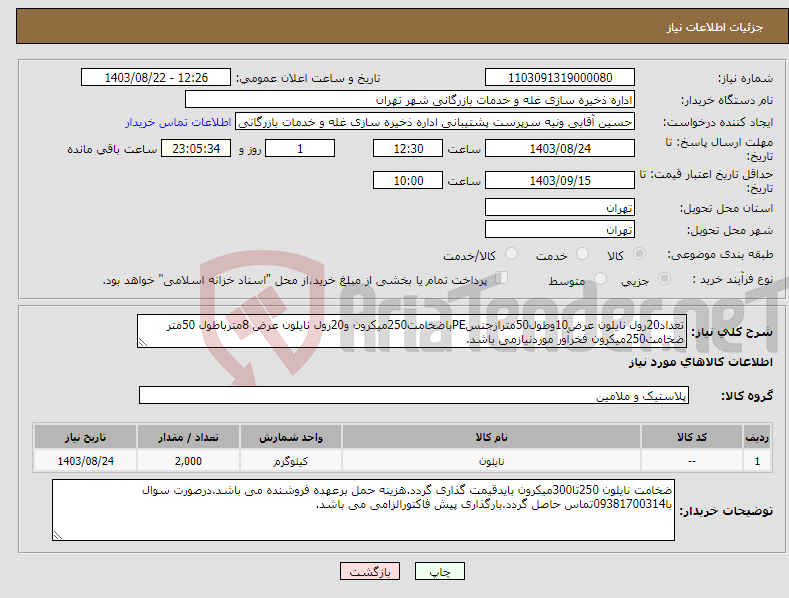Click the واحد شمارش column header
Viewport: 789px width, 598px height.
coord(291,437)
